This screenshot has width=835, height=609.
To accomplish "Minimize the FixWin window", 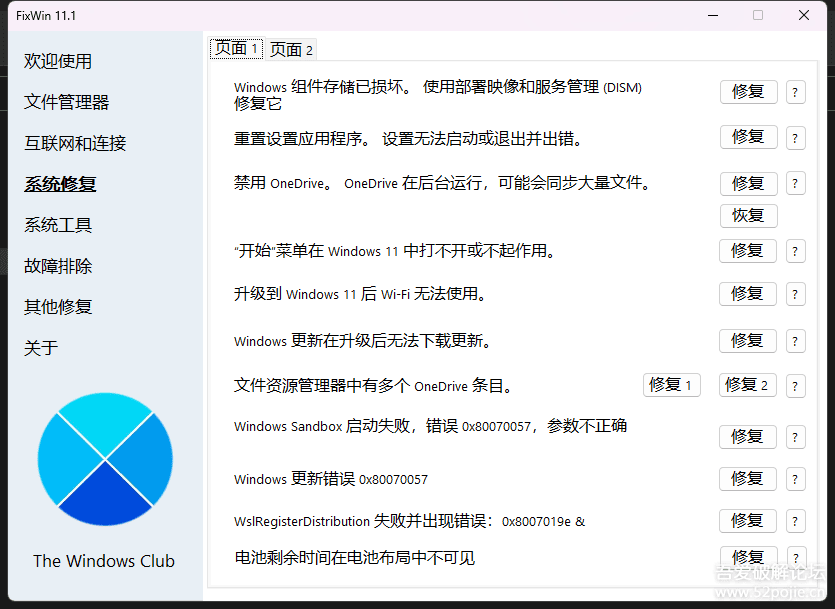I will tap(713, 15).
